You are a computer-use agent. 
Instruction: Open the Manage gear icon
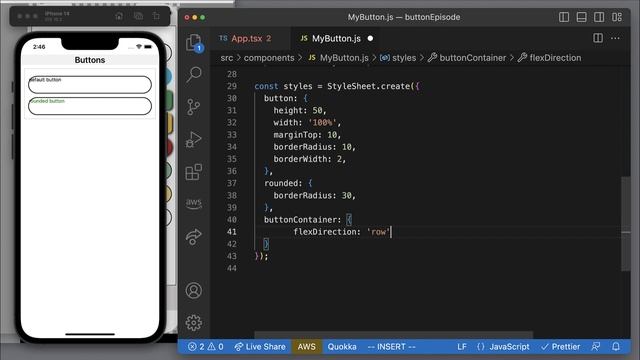click(x=194, y=323)
